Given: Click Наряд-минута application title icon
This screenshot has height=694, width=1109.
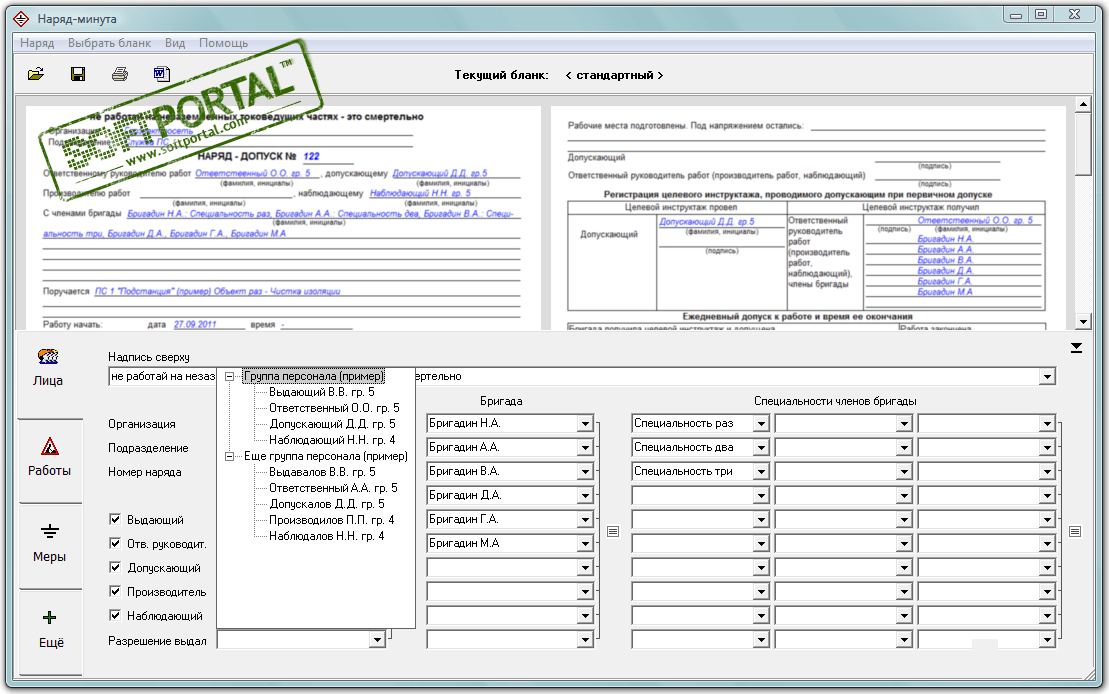Looking at the screenshot, I should (x=21, y=19).
